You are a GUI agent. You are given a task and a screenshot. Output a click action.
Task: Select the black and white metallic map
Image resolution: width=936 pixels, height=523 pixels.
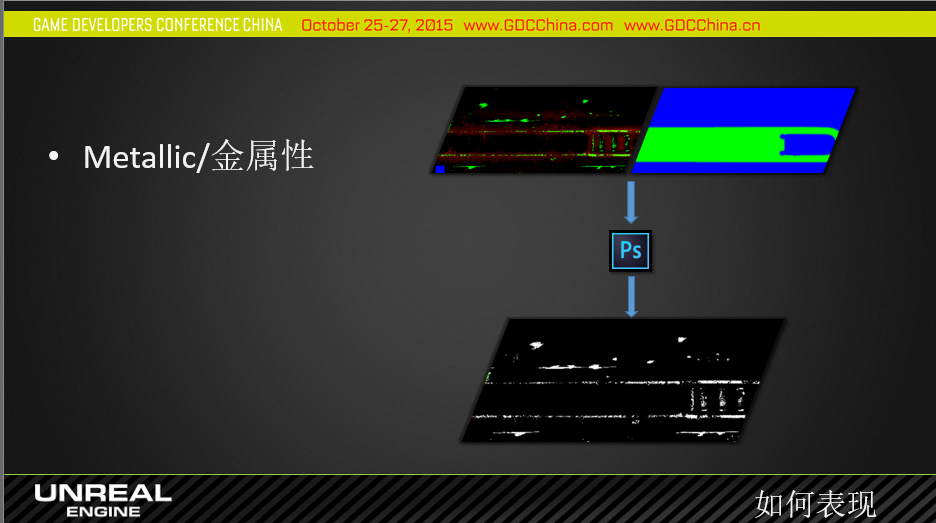pos(623,380)
